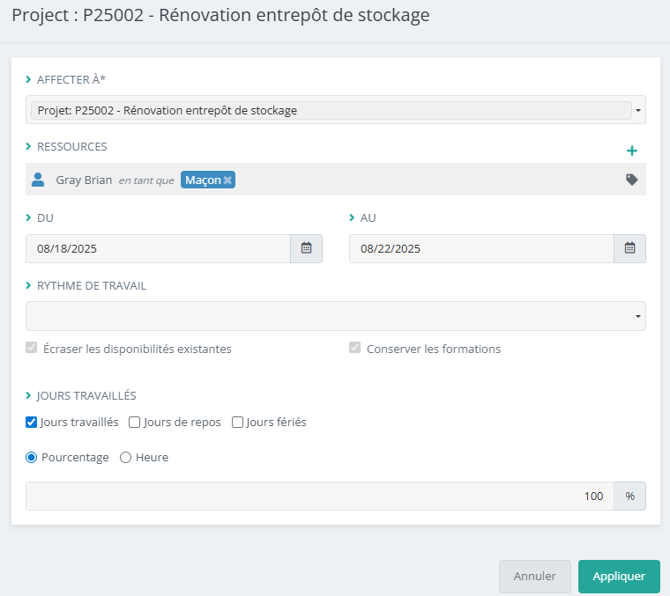The height and width of the screenshot is (596, 670).
Task: Open the Affecter à project dropdown
Action: click(335, 110)
